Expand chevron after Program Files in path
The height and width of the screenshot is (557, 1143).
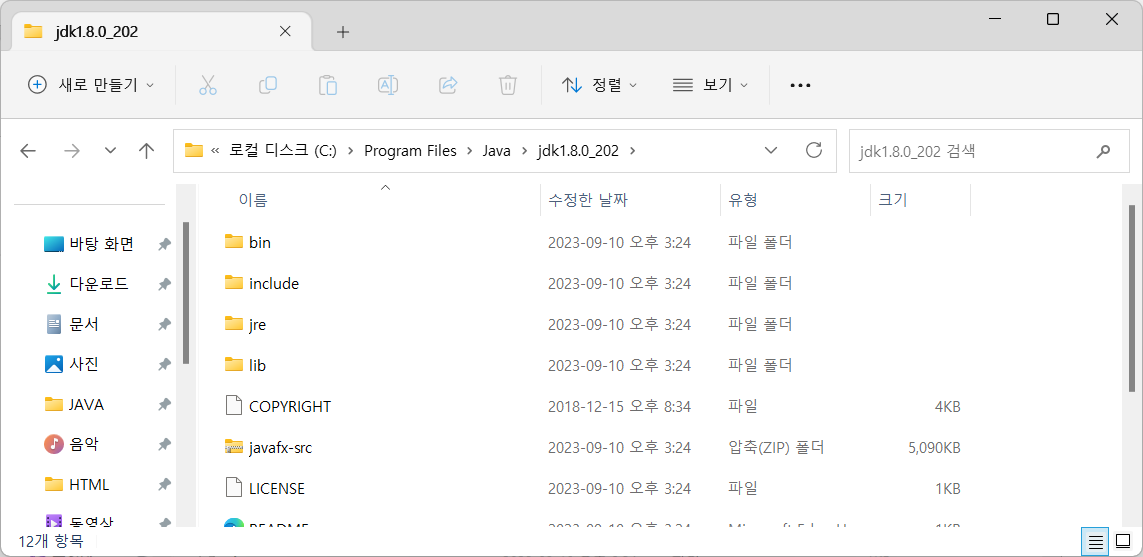469,151
